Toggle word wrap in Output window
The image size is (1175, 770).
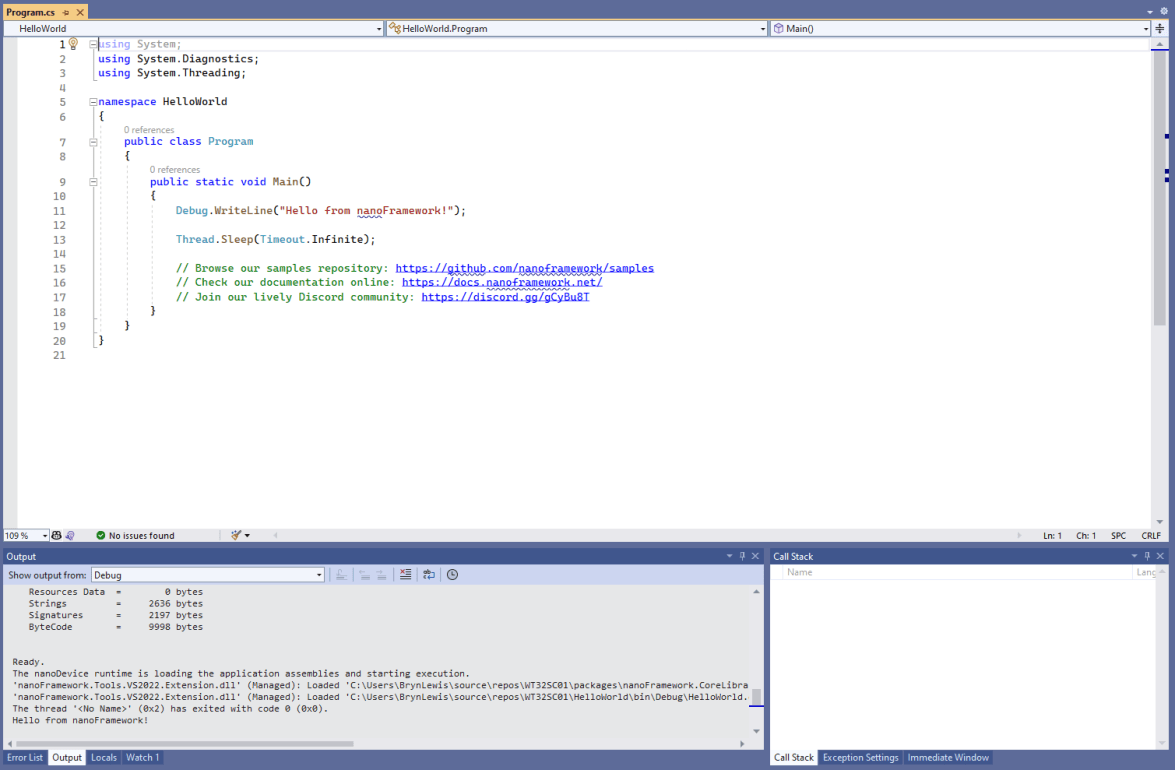(429, 575)
